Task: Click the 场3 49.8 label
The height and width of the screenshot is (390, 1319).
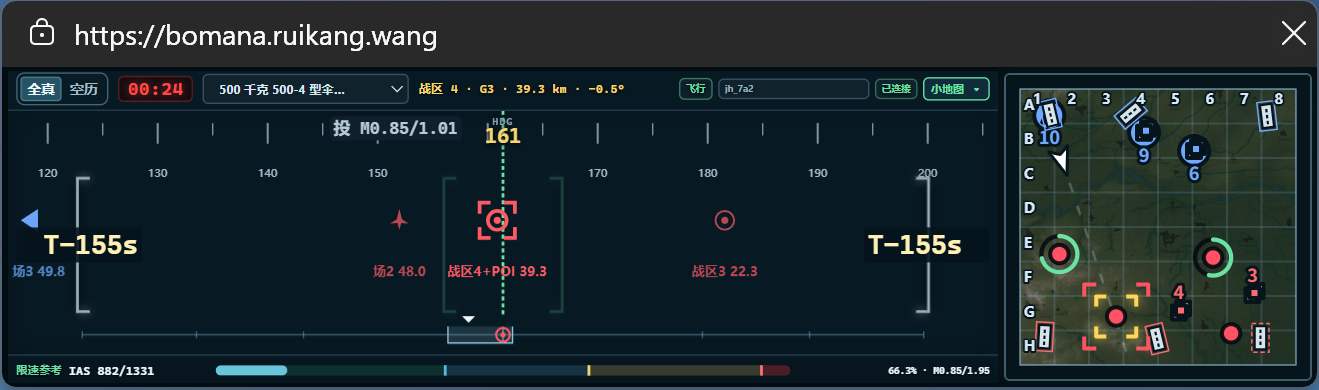Action: [x=39, y=271]
